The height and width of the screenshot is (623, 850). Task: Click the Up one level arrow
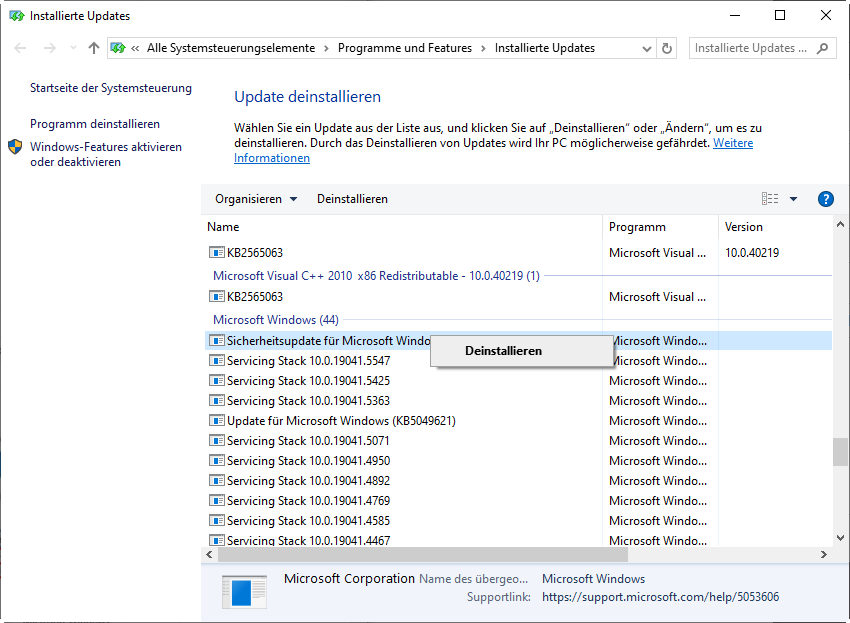pos(93,48)
